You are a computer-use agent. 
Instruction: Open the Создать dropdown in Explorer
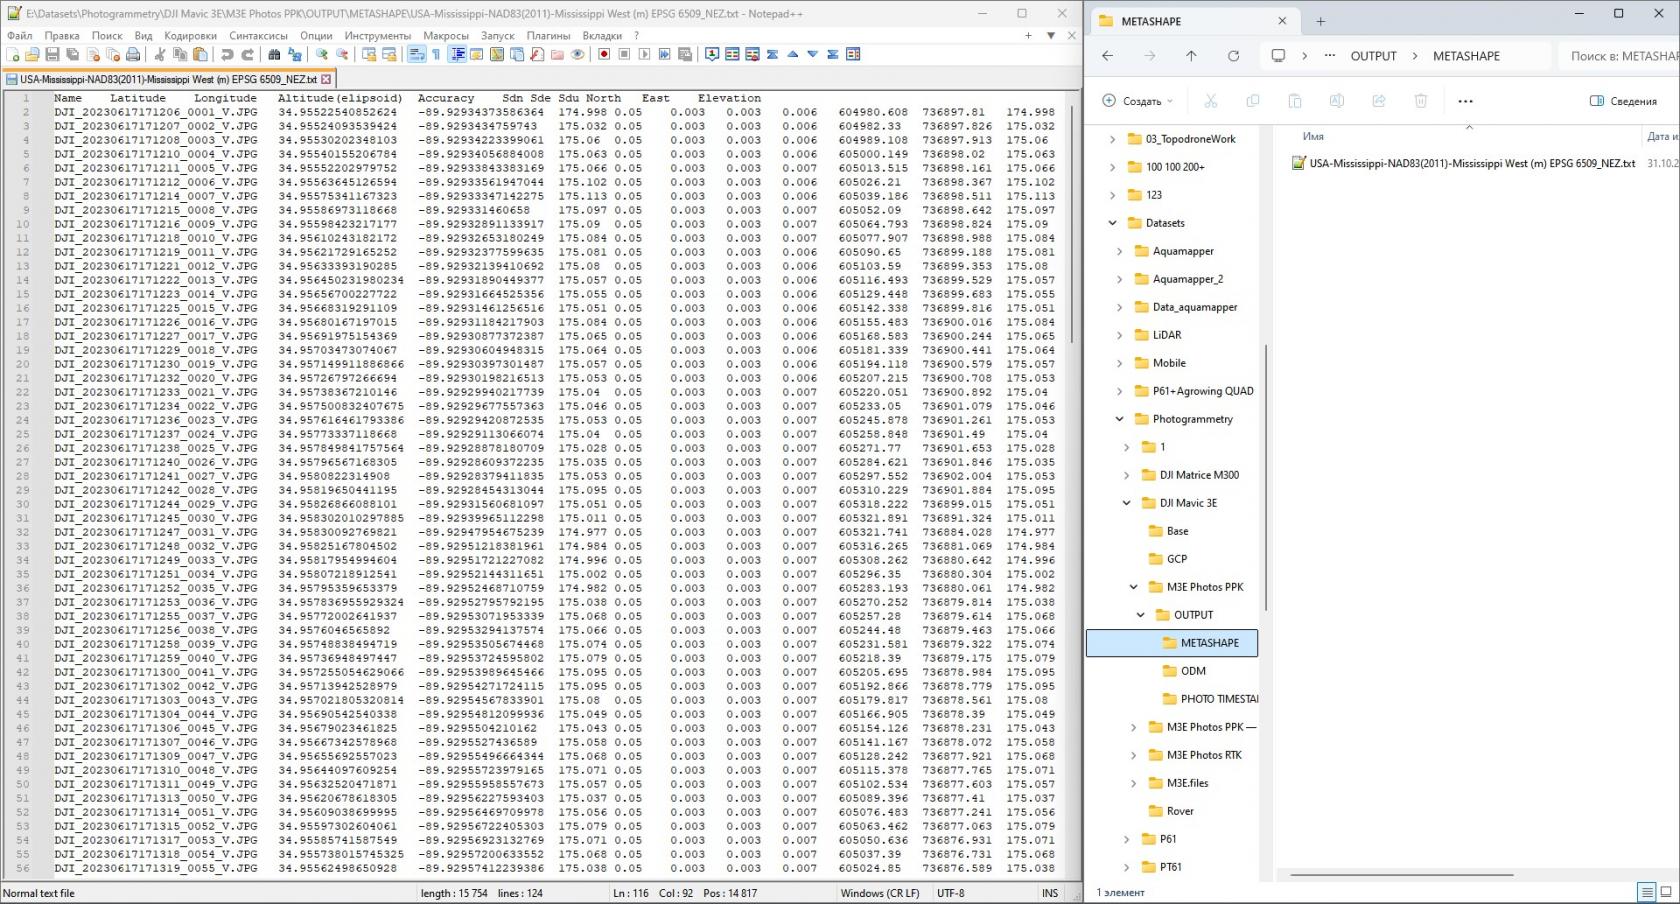coord(1138,101)
